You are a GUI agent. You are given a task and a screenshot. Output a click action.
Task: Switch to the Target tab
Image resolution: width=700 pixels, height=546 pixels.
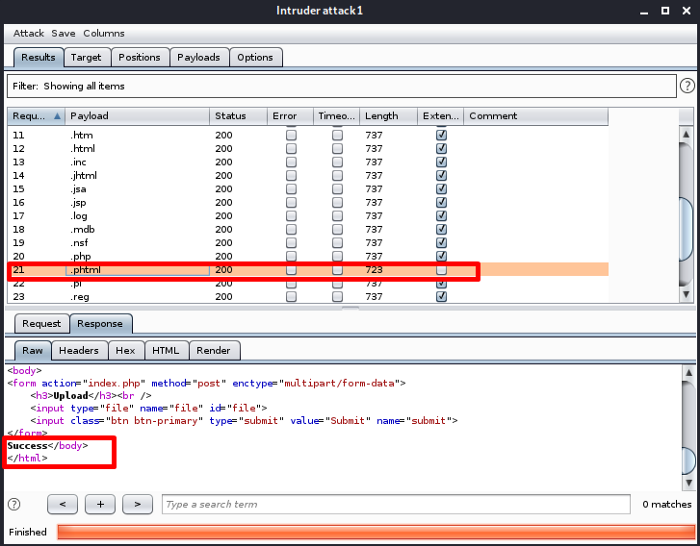(86, 58)
